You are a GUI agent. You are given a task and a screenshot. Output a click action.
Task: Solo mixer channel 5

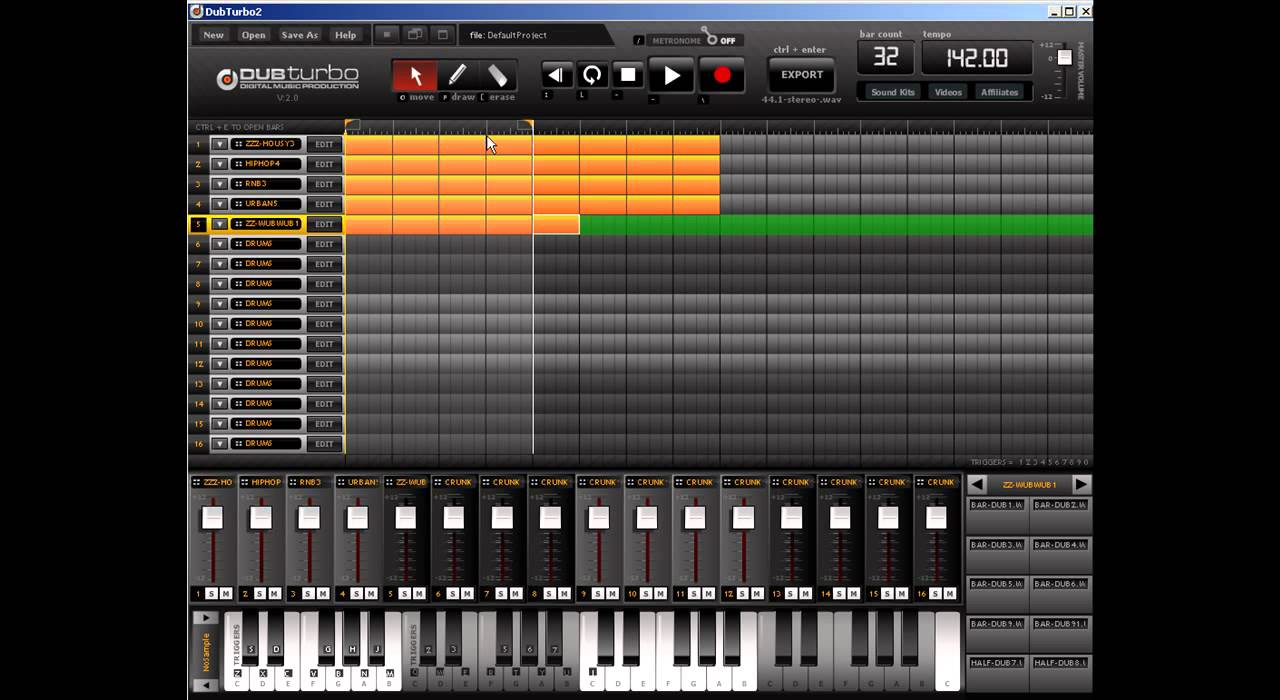[404, 594]
